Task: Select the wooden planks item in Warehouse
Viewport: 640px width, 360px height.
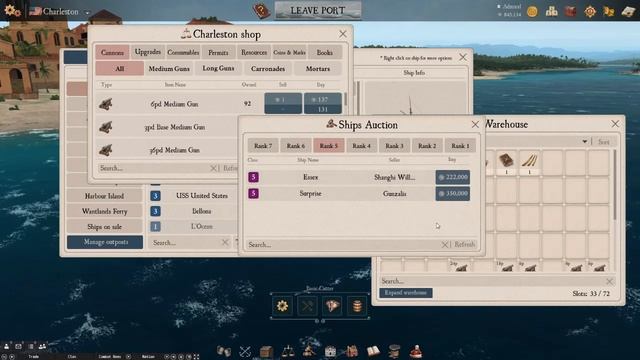Action: coord(529,162)
